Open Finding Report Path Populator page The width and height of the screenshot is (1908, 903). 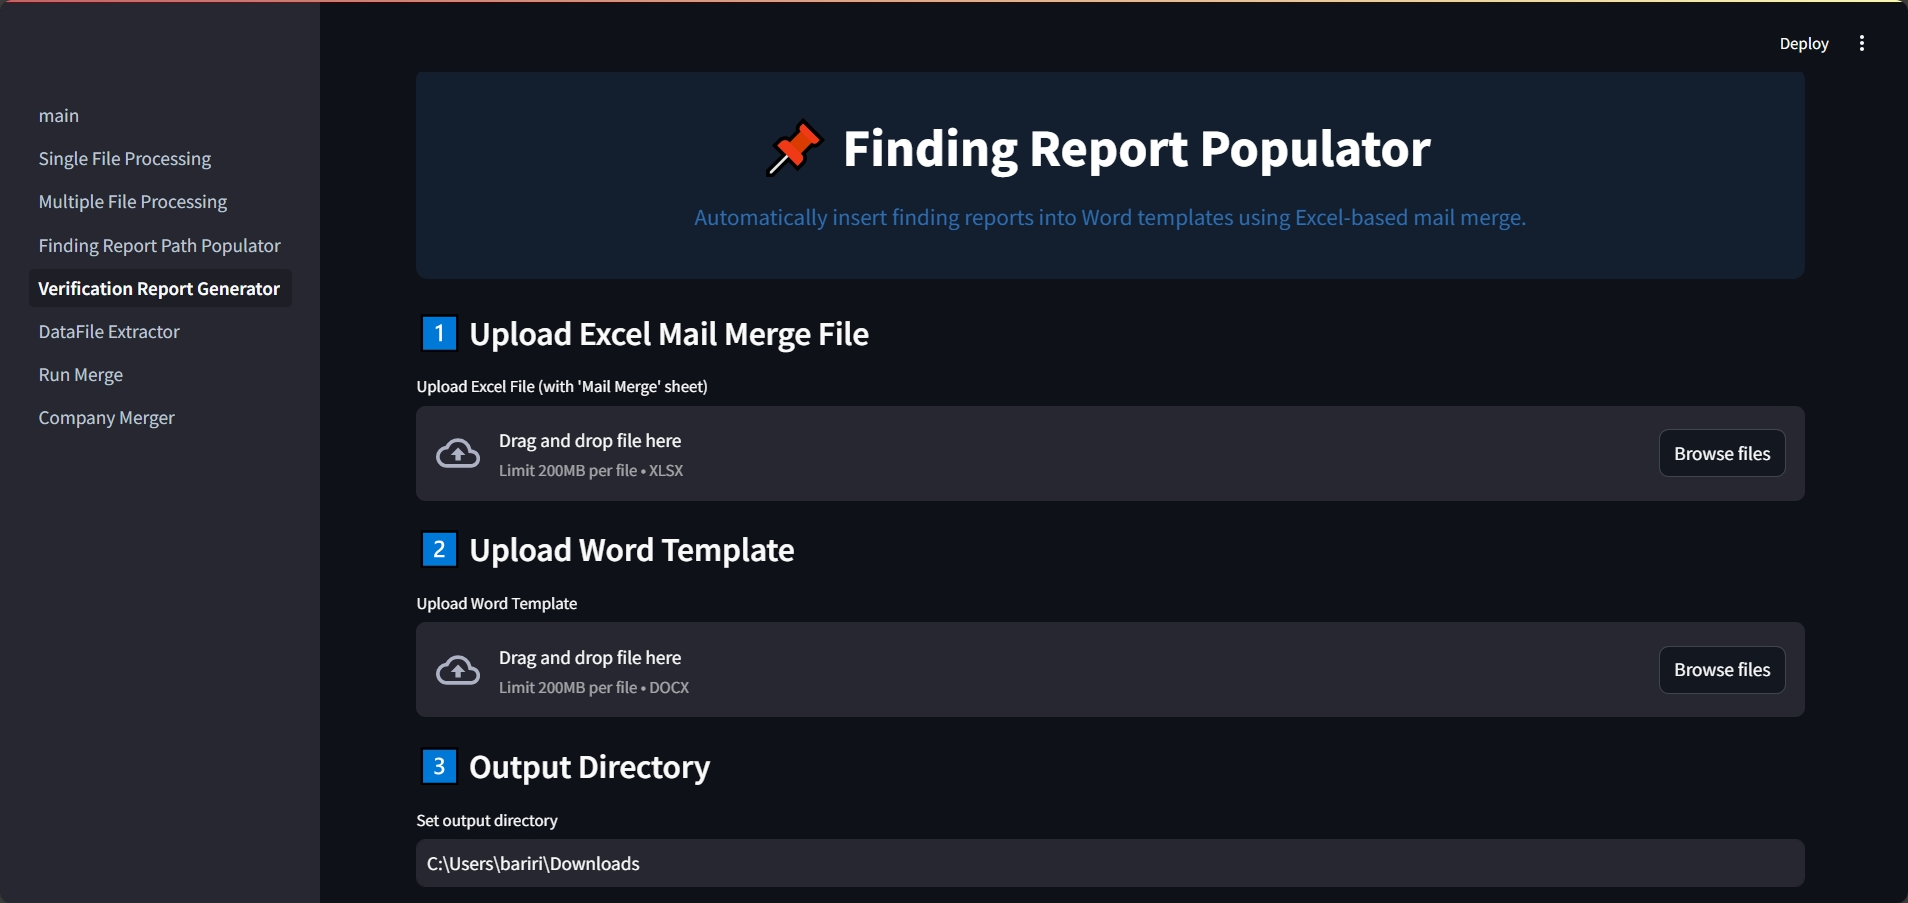click(160, 246)
